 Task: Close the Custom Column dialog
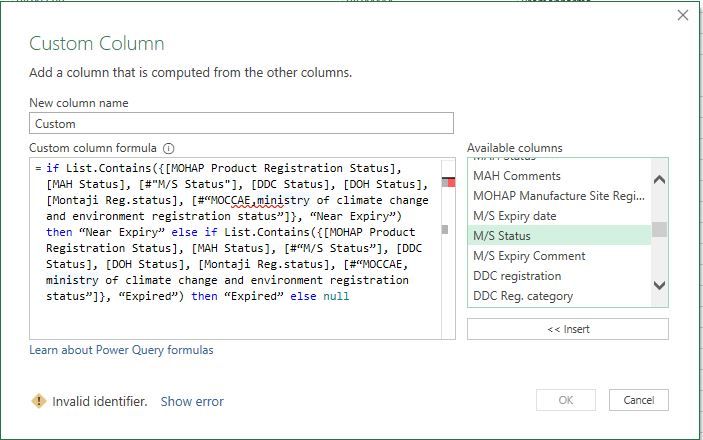(683, 15)
